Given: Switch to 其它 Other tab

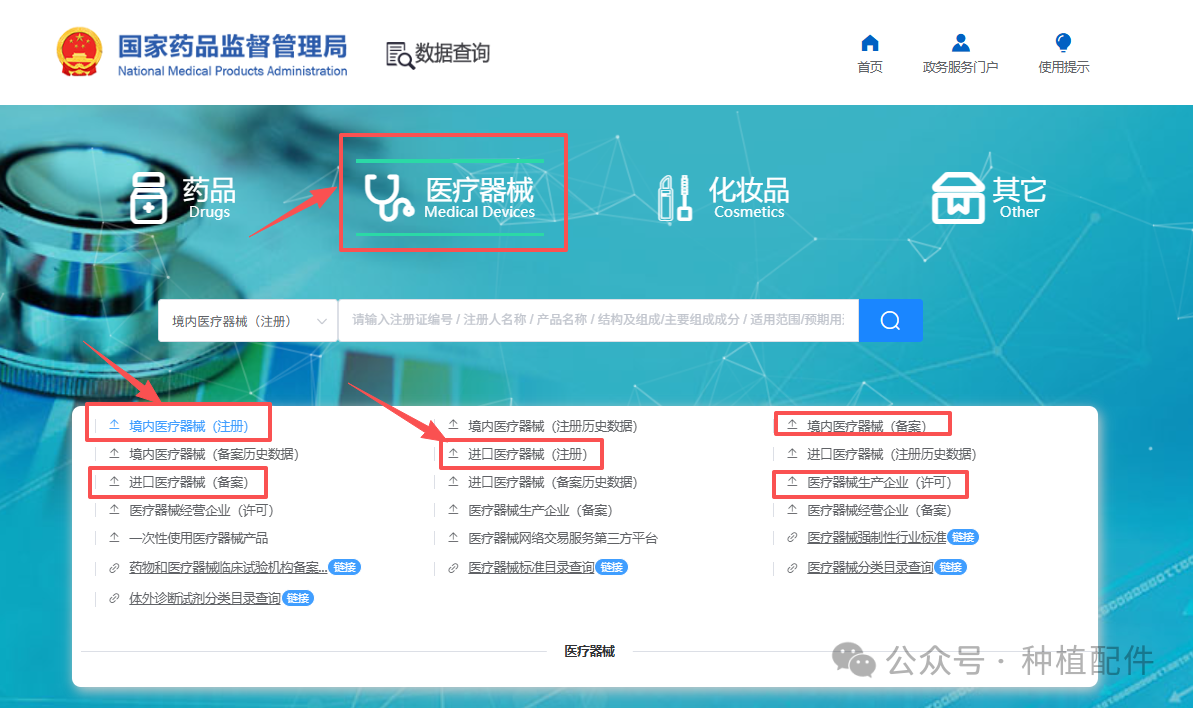Looking at the screenshot, I should click(990, 198).
